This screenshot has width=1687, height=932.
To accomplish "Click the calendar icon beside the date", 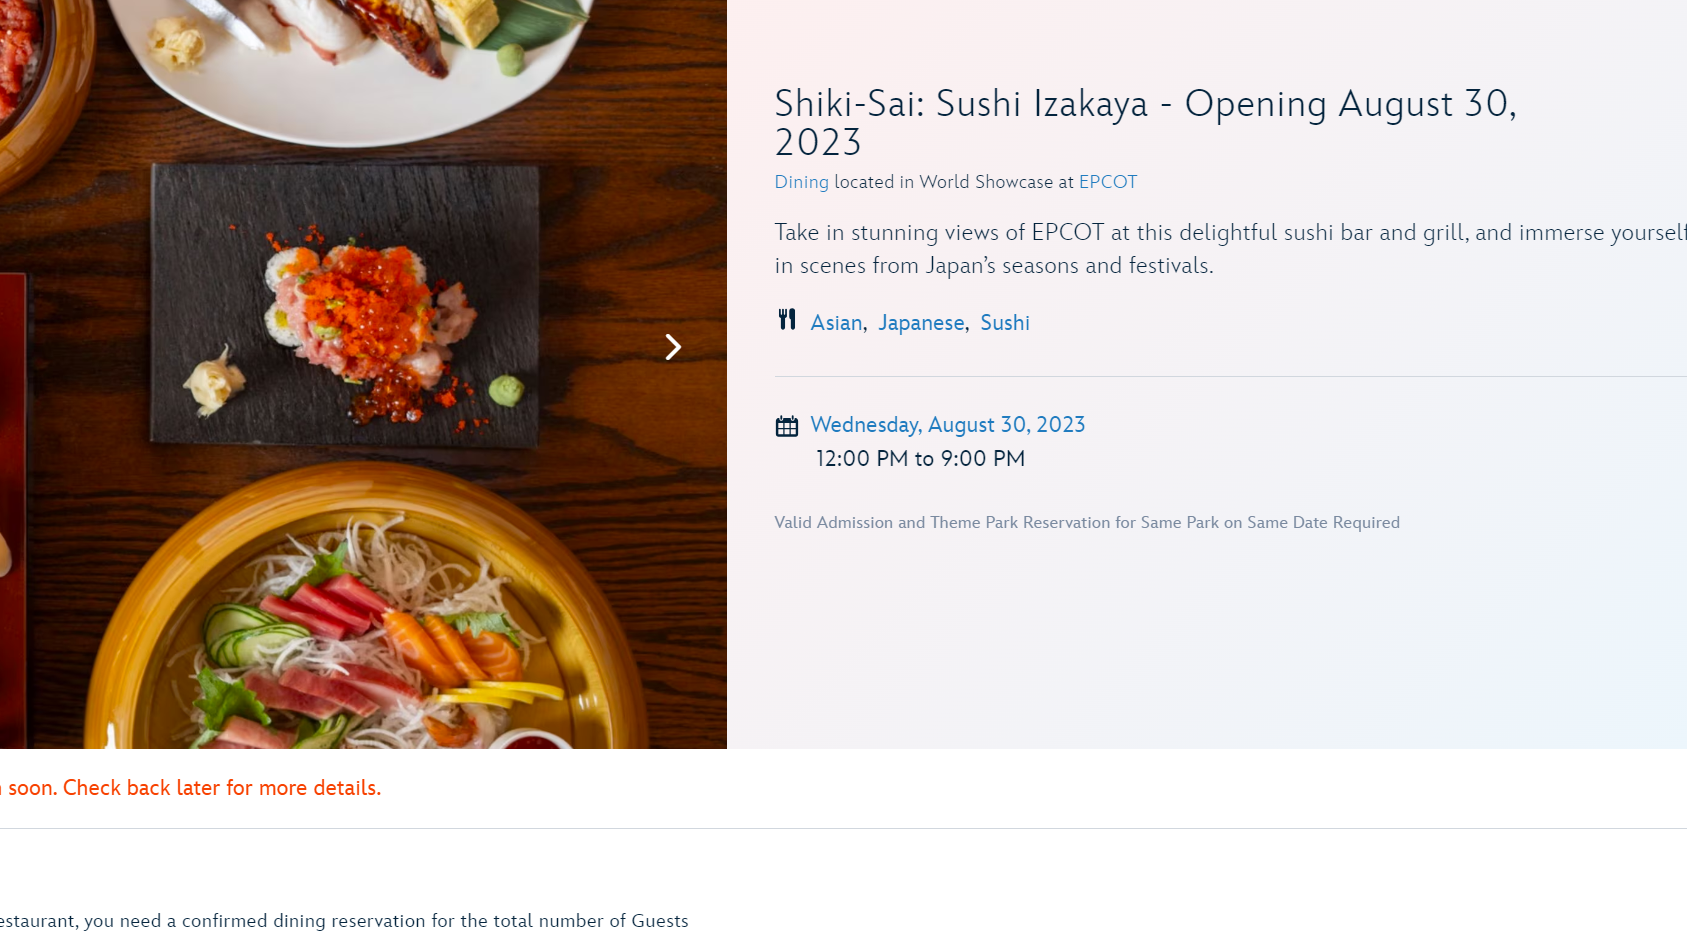I will [787, 427].
